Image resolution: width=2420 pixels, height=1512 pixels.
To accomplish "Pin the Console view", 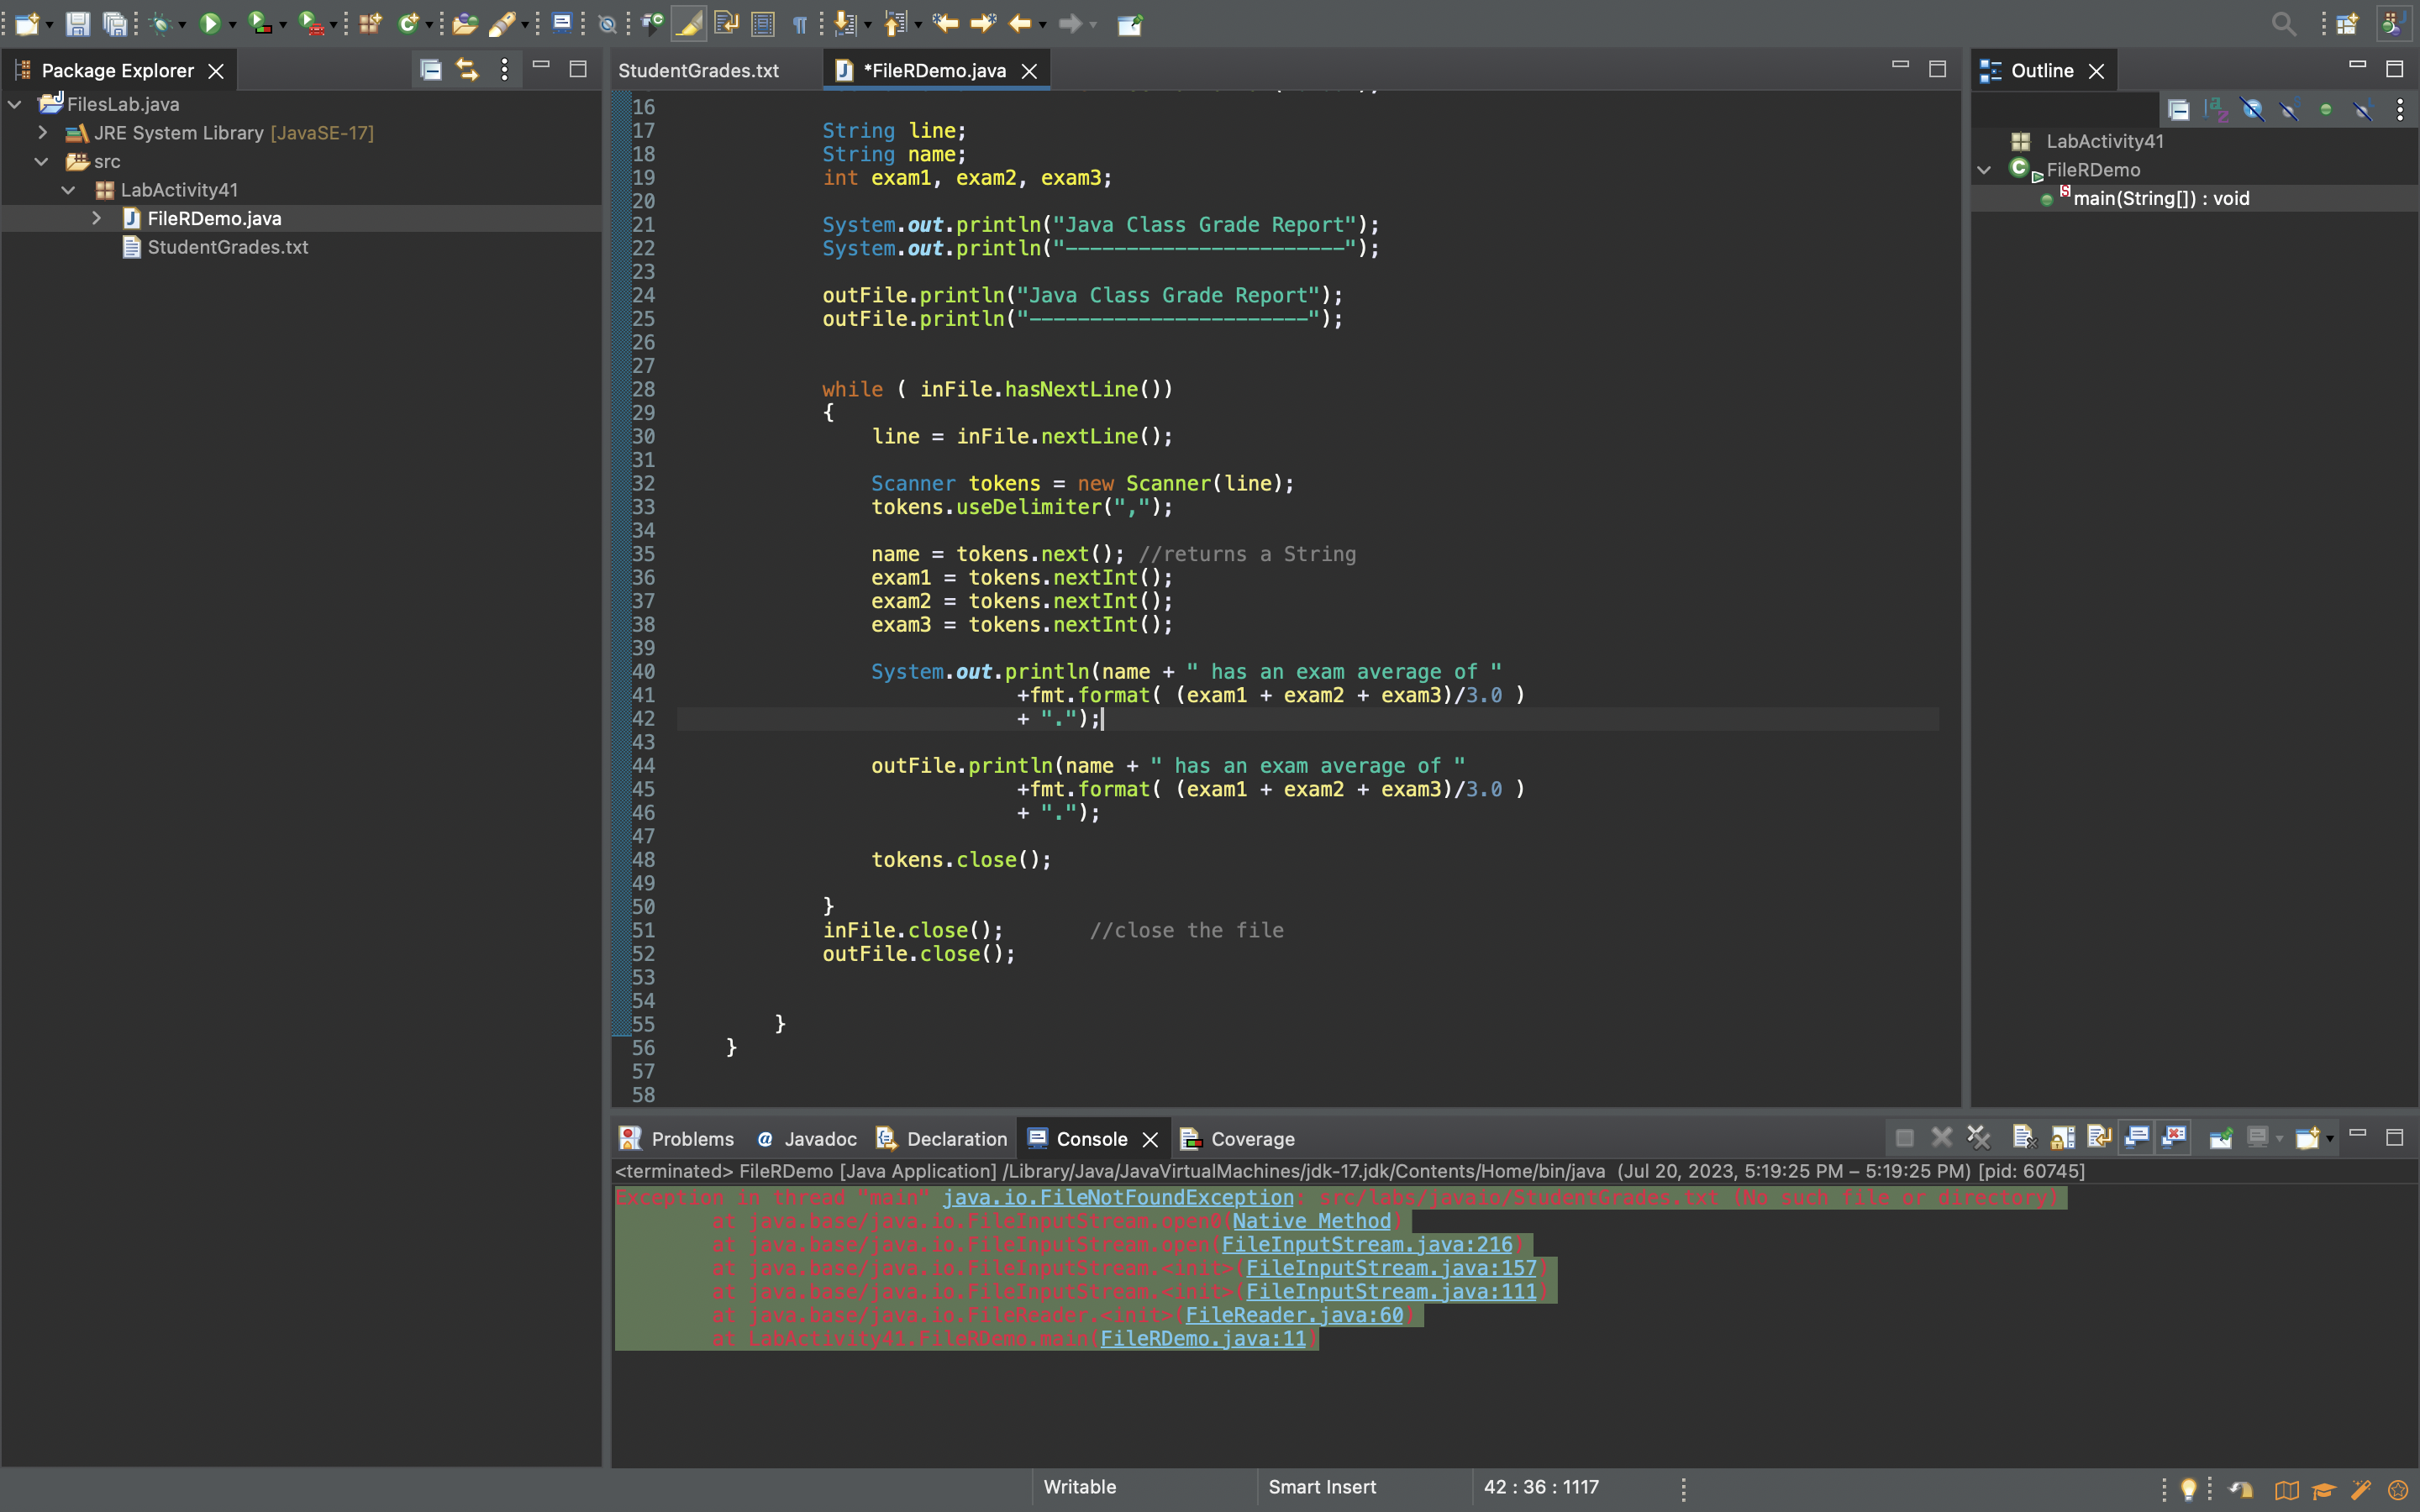I will (x=2220, y=1137).
